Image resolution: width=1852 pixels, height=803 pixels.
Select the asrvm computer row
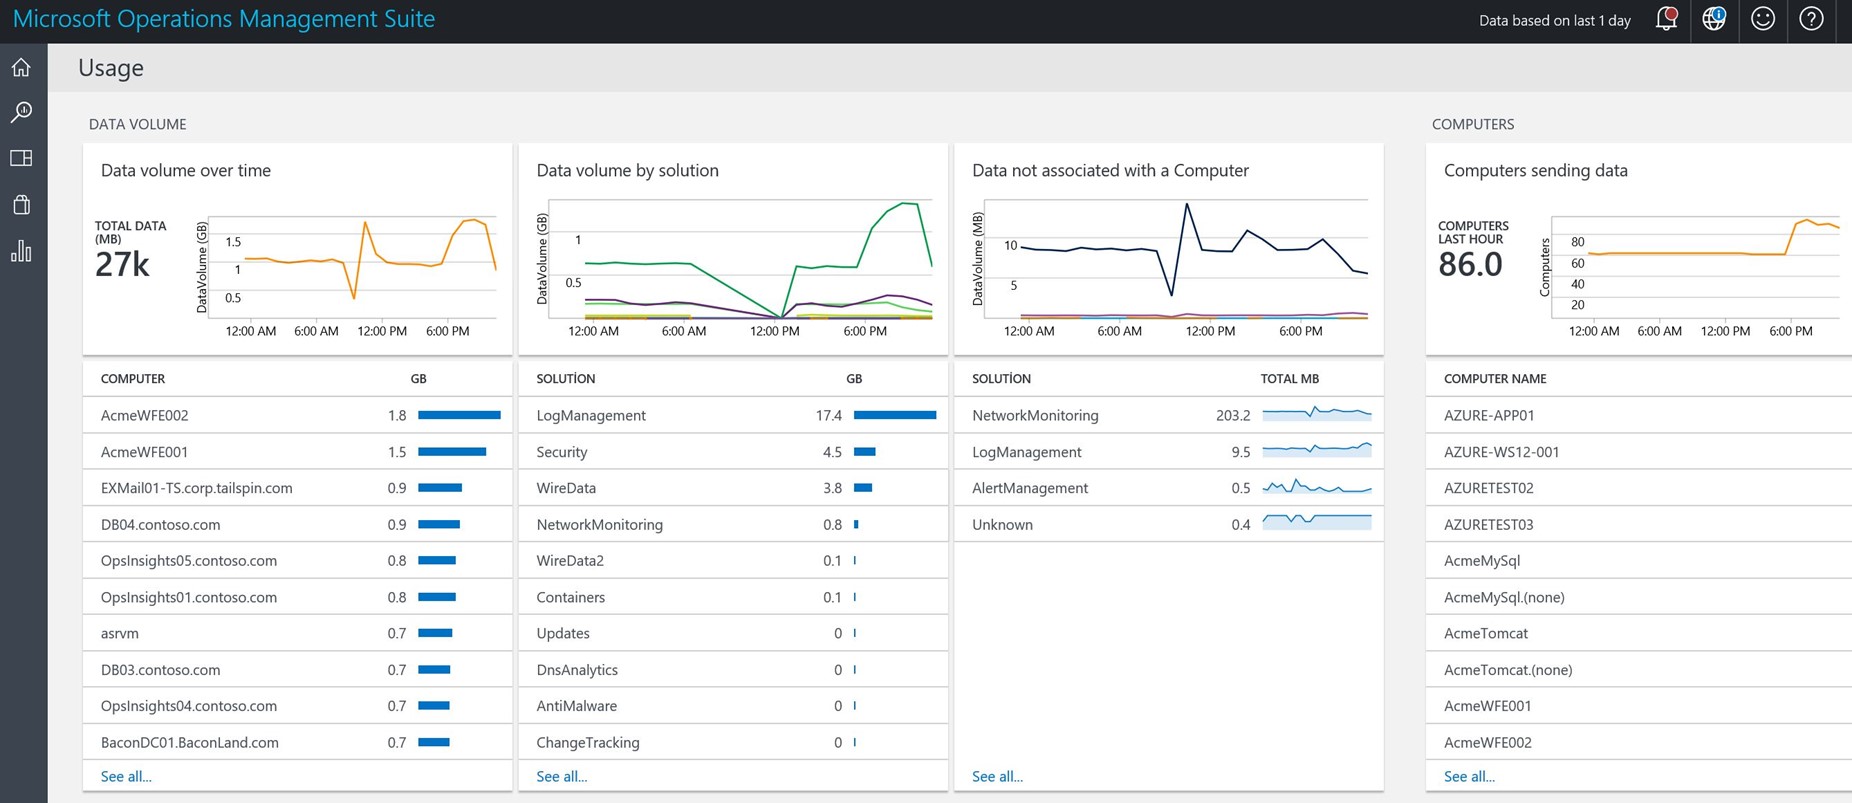[x=297, y=633]
